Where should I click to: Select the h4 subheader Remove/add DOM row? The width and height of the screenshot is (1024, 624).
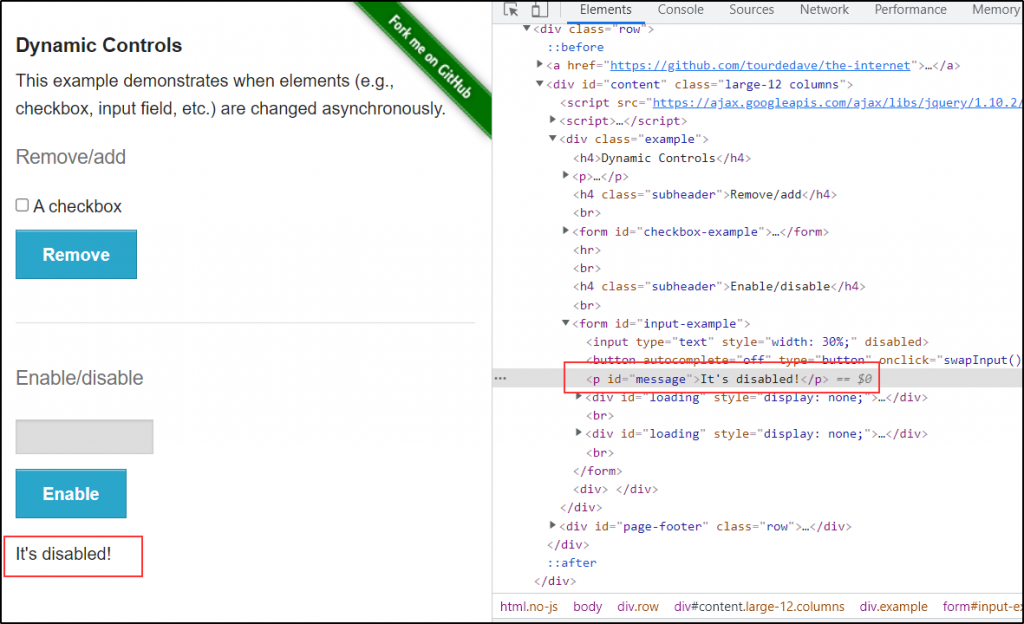tap(705, 195)
